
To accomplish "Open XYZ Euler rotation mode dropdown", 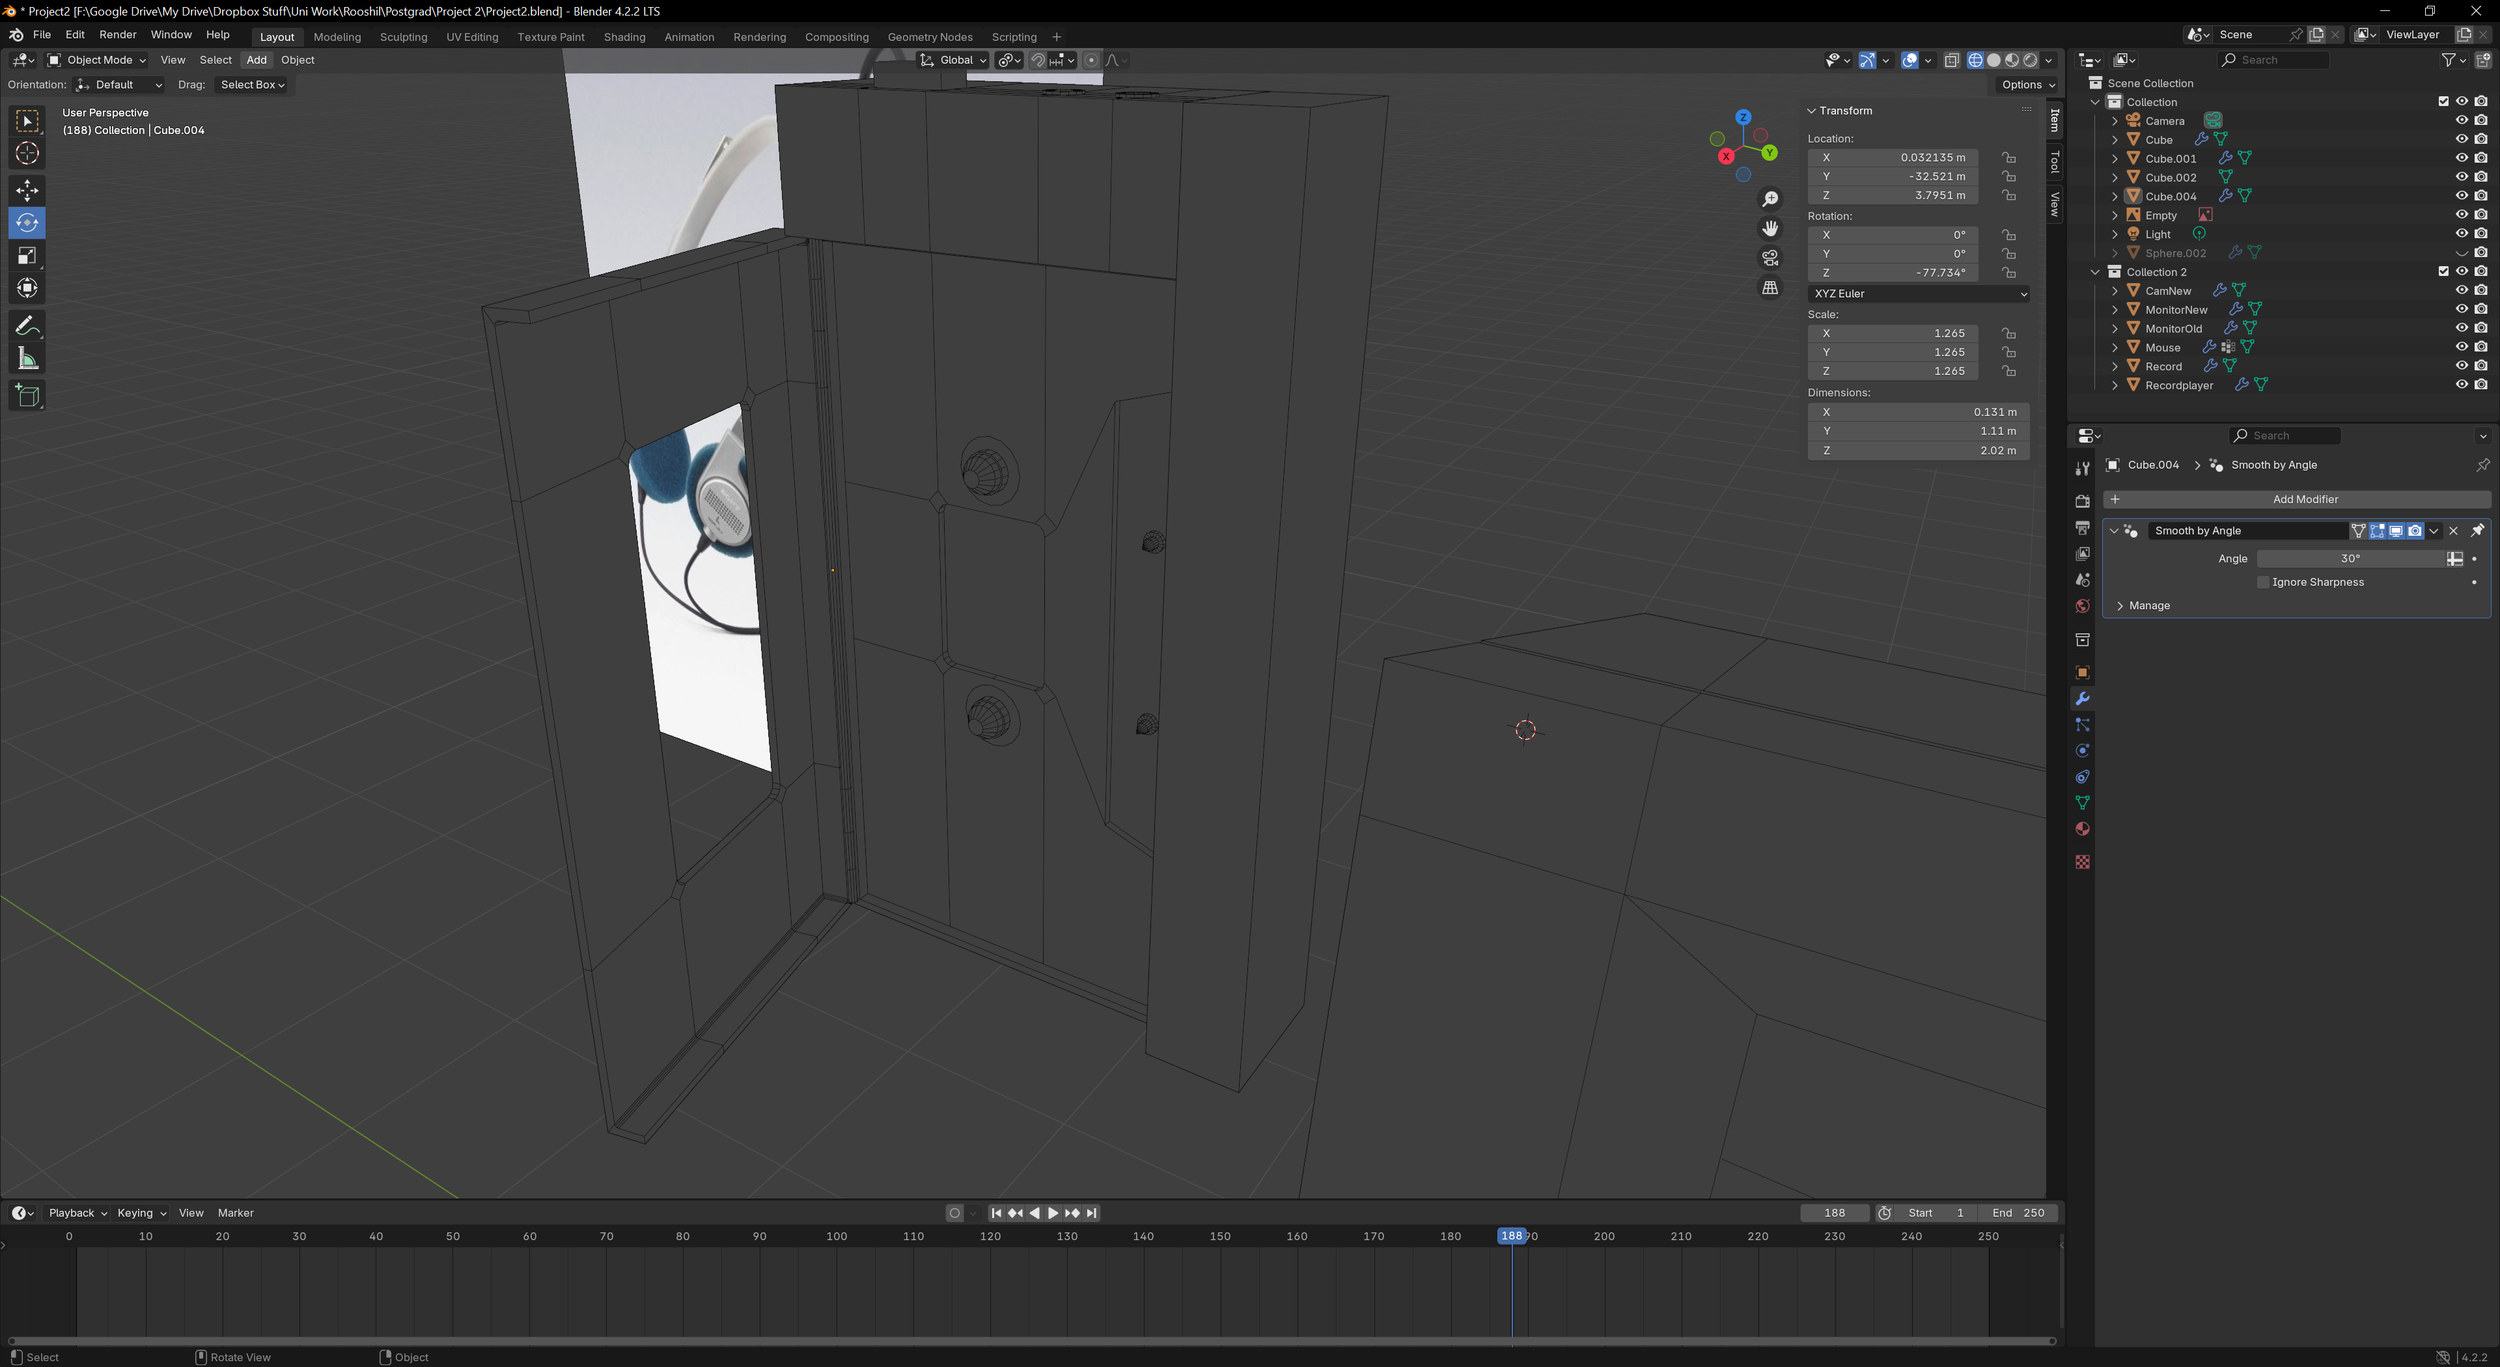I will point(1918,294).
